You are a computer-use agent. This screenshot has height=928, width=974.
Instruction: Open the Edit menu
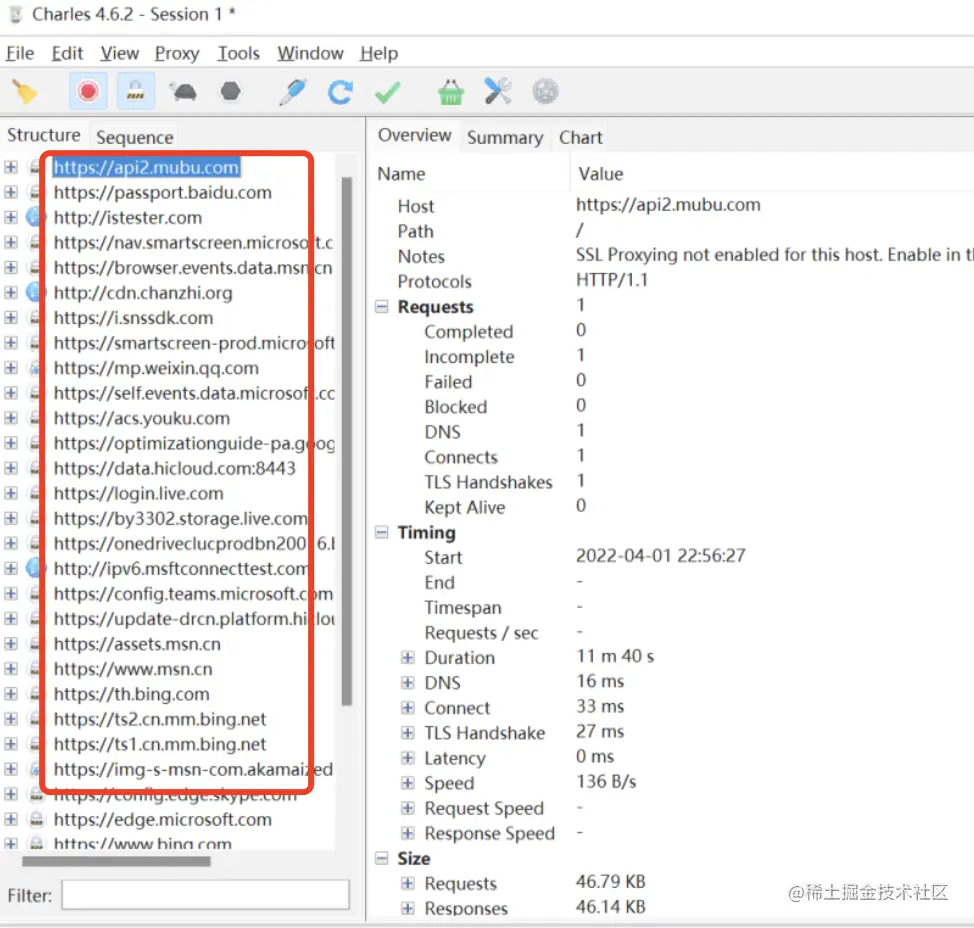pyautogui.click(x=67, y=53)
